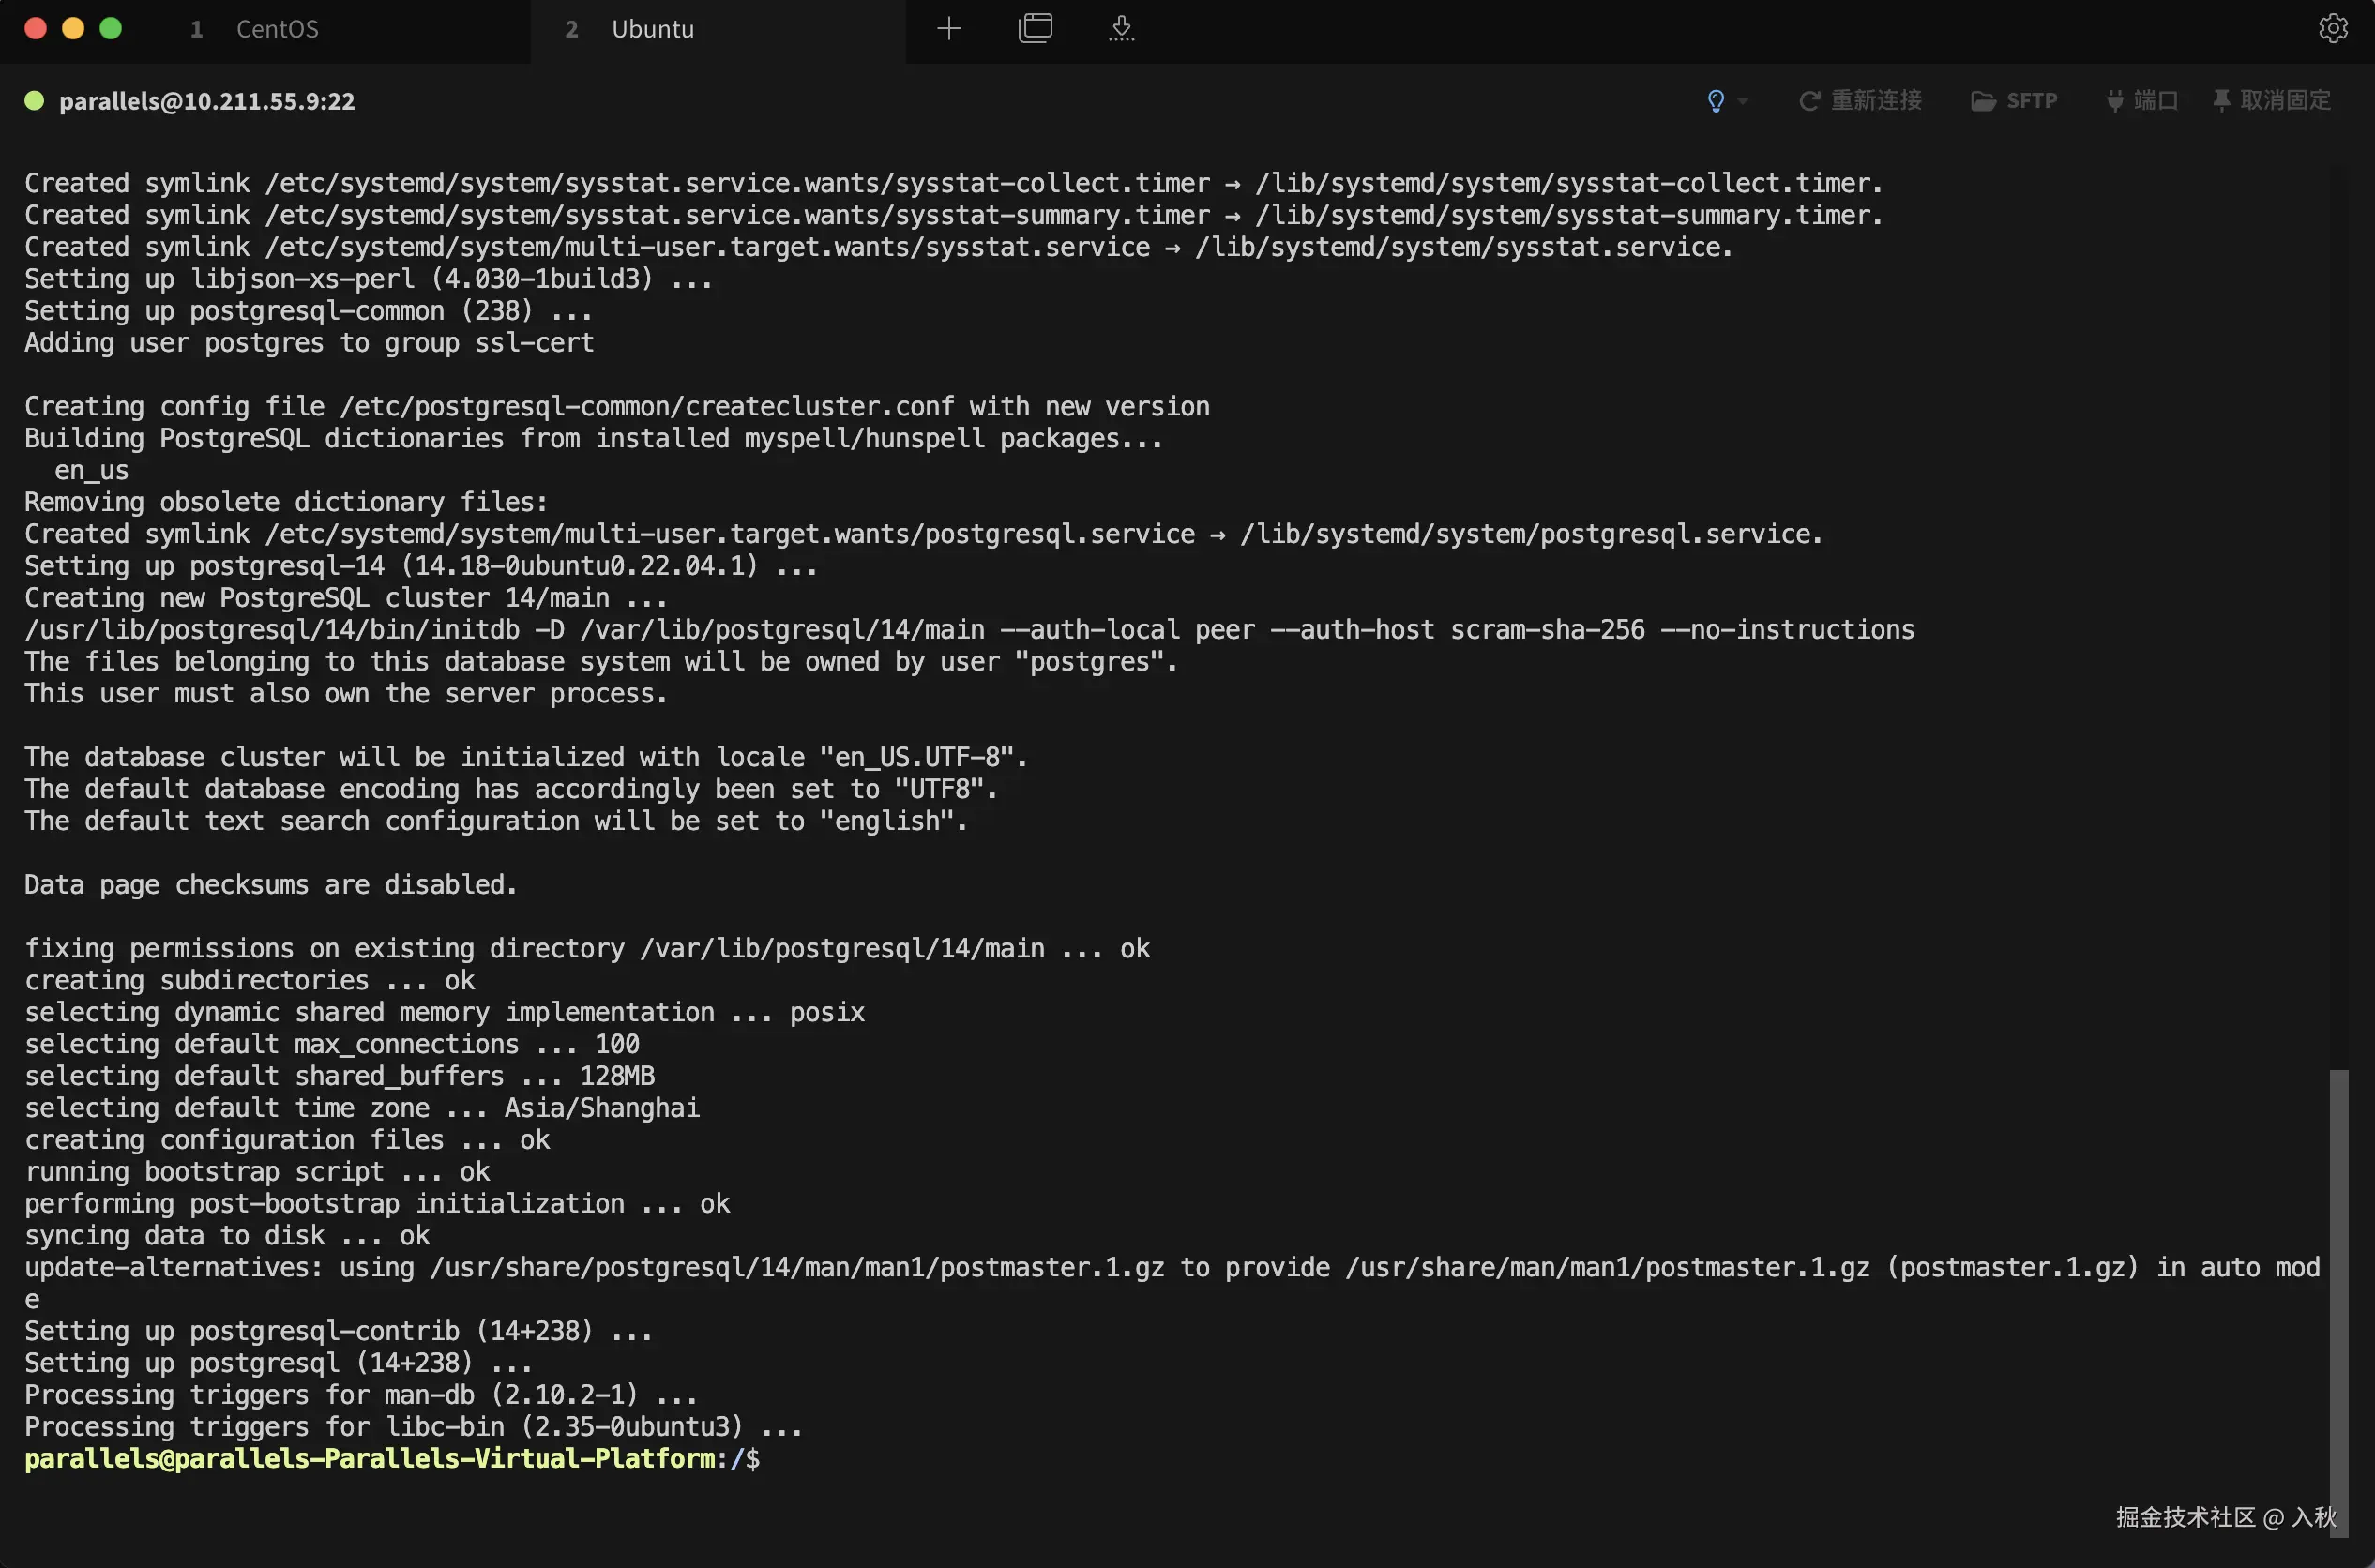This screenshot has height=1568, width=2375.
Task: Expand the dropdown arrow beside the lightbulb
Action: [x=1743, y=101]
